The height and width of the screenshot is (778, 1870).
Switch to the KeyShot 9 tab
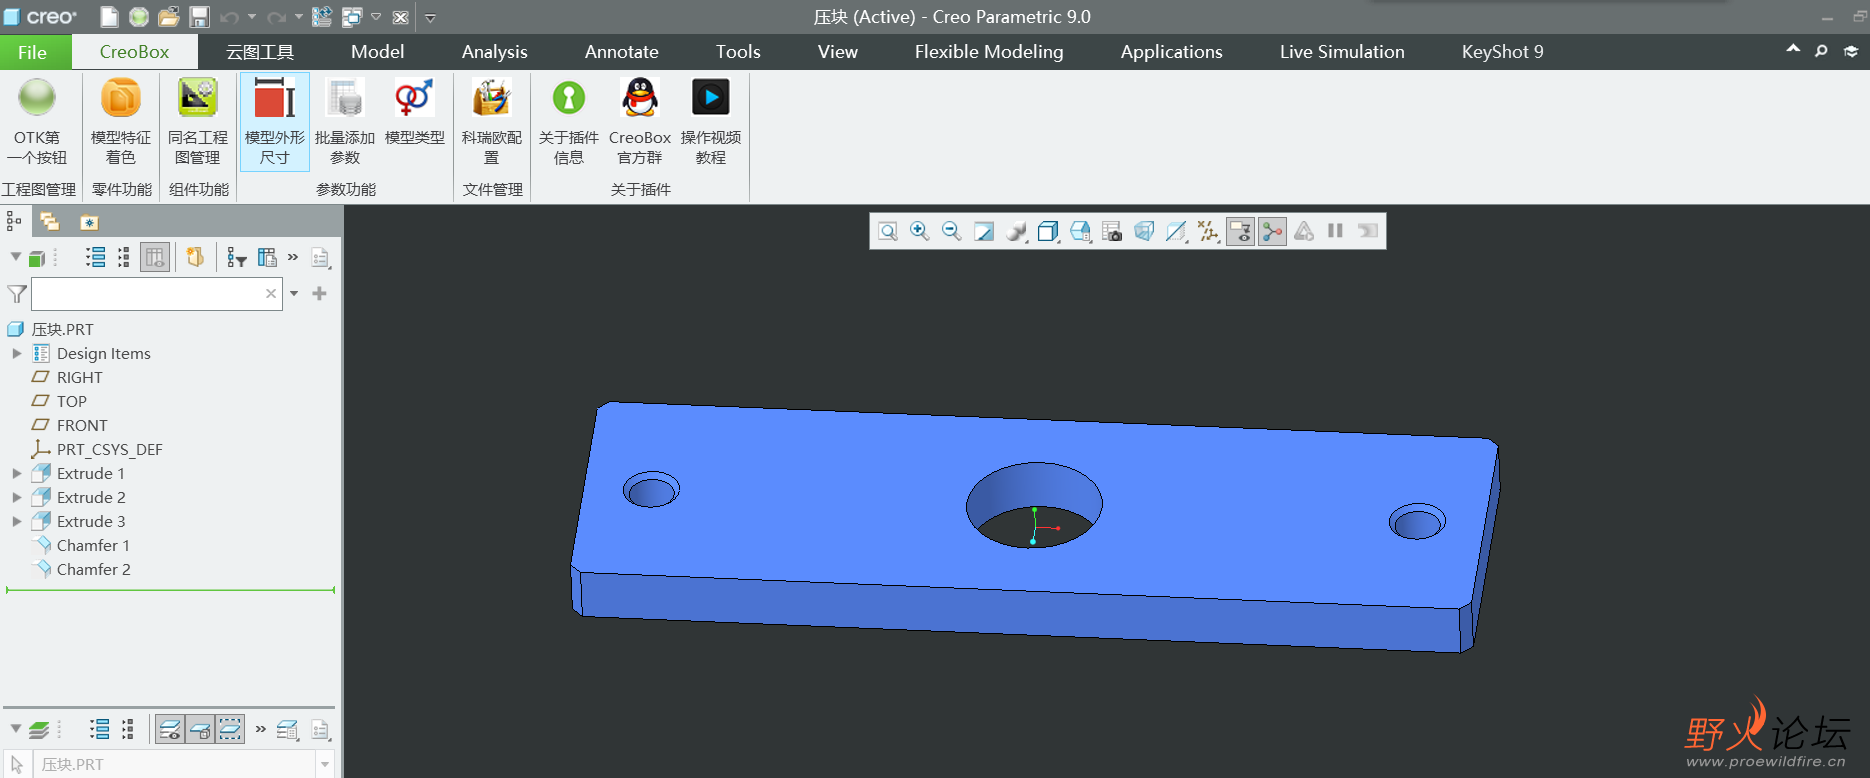1502,52
